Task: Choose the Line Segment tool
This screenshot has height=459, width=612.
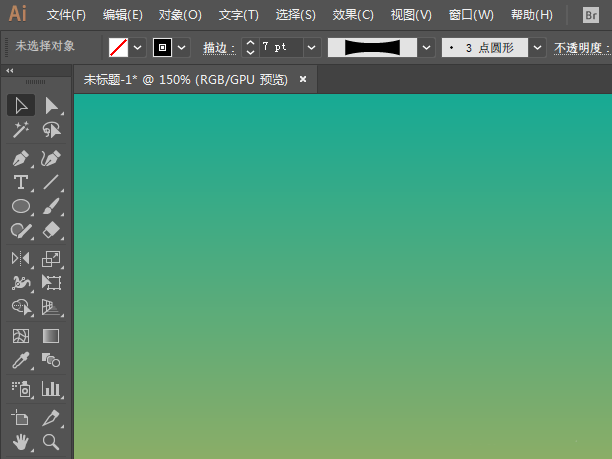Action: 51,182
